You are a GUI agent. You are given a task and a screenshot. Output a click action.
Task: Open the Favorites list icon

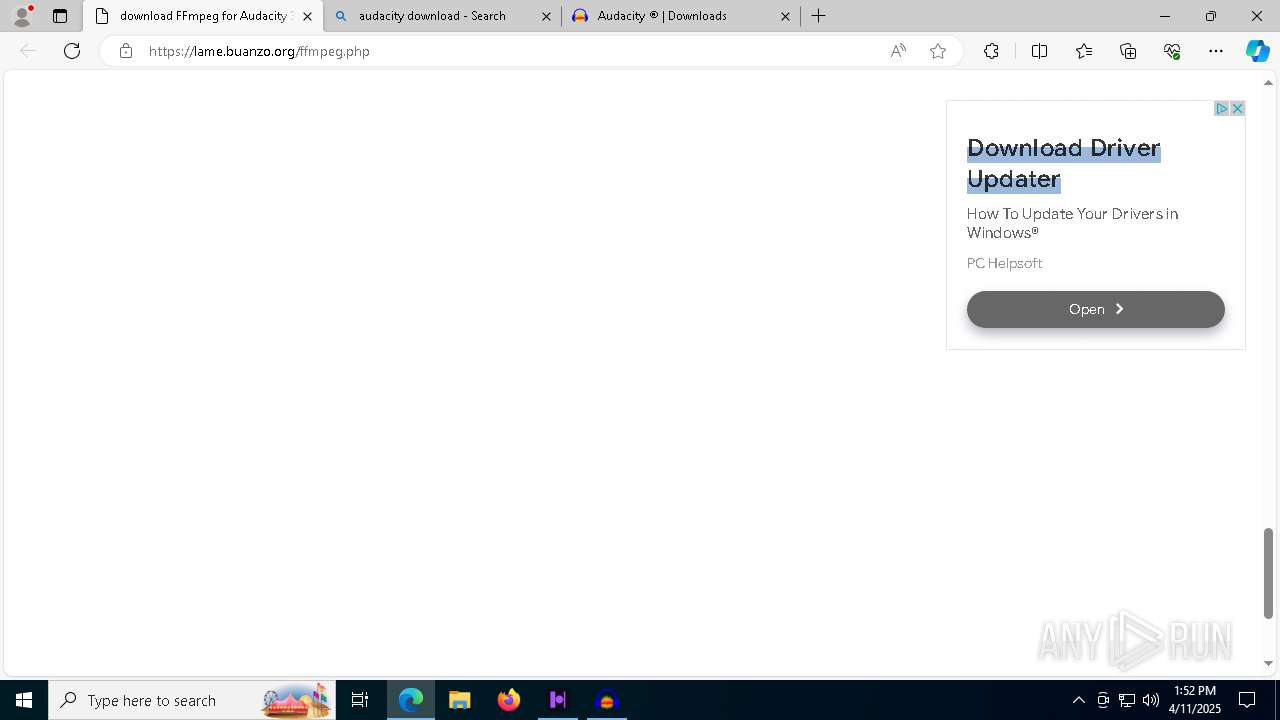coord(1084,51)
